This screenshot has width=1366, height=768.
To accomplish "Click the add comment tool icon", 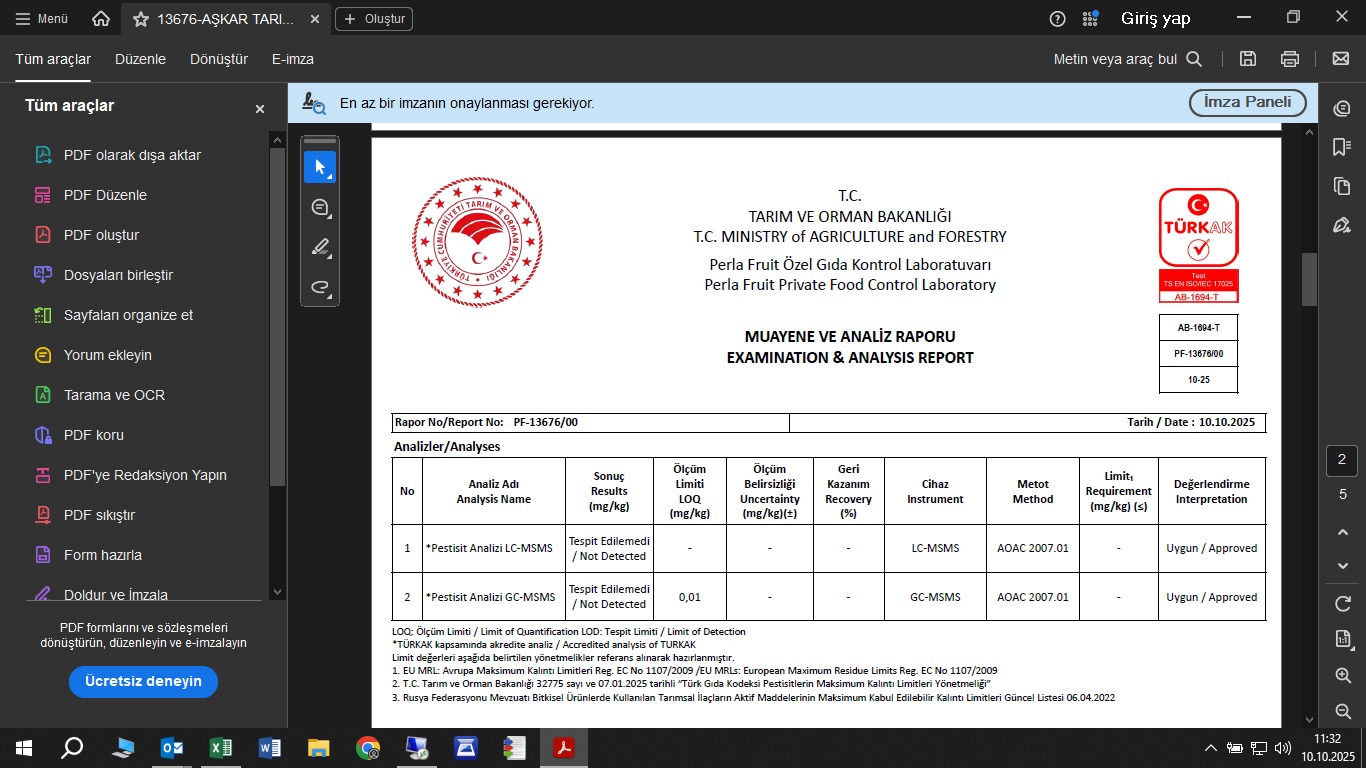I will click(320, 208).
